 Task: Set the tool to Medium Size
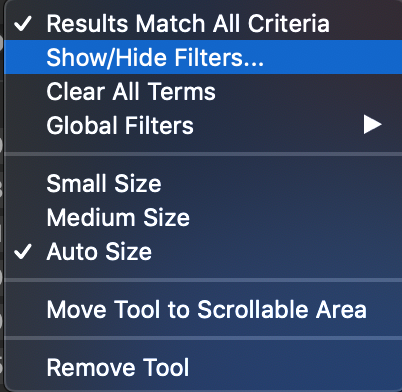[x=203, y=217]
